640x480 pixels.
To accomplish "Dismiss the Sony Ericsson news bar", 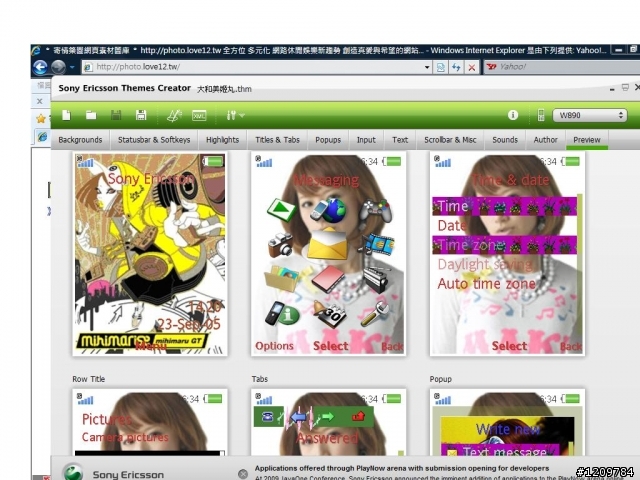I will point(243,473).
